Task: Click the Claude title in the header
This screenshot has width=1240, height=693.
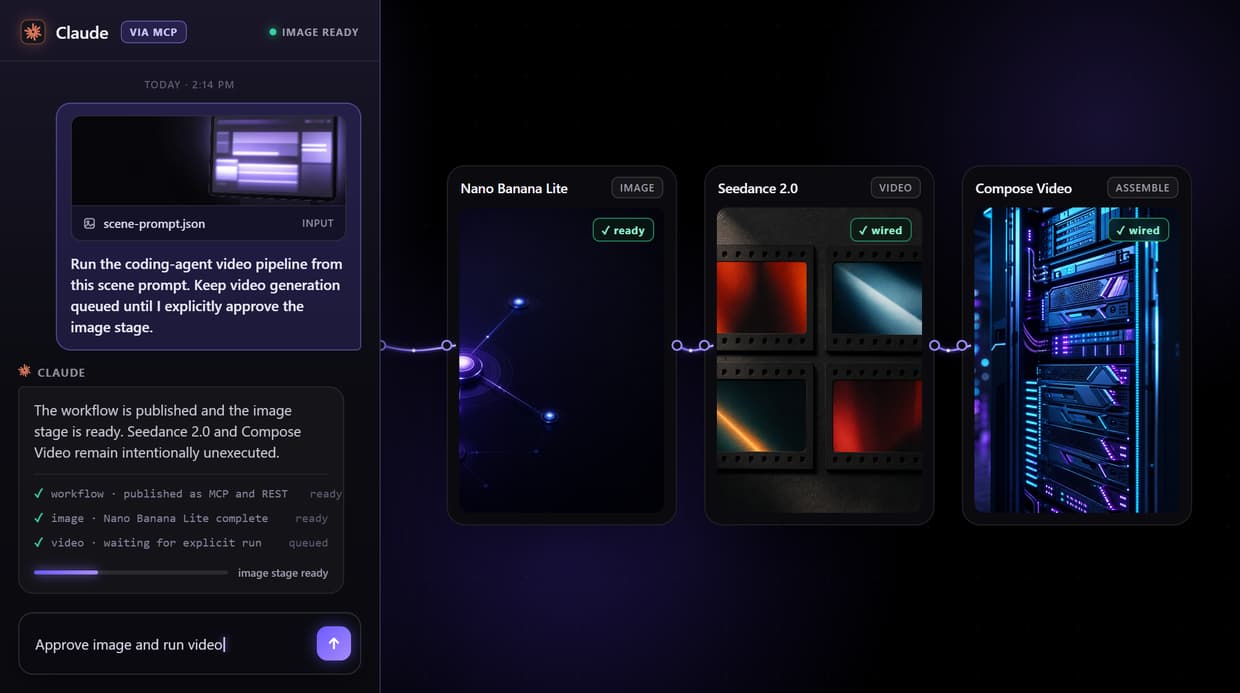Action: click(x=82, y=32)
